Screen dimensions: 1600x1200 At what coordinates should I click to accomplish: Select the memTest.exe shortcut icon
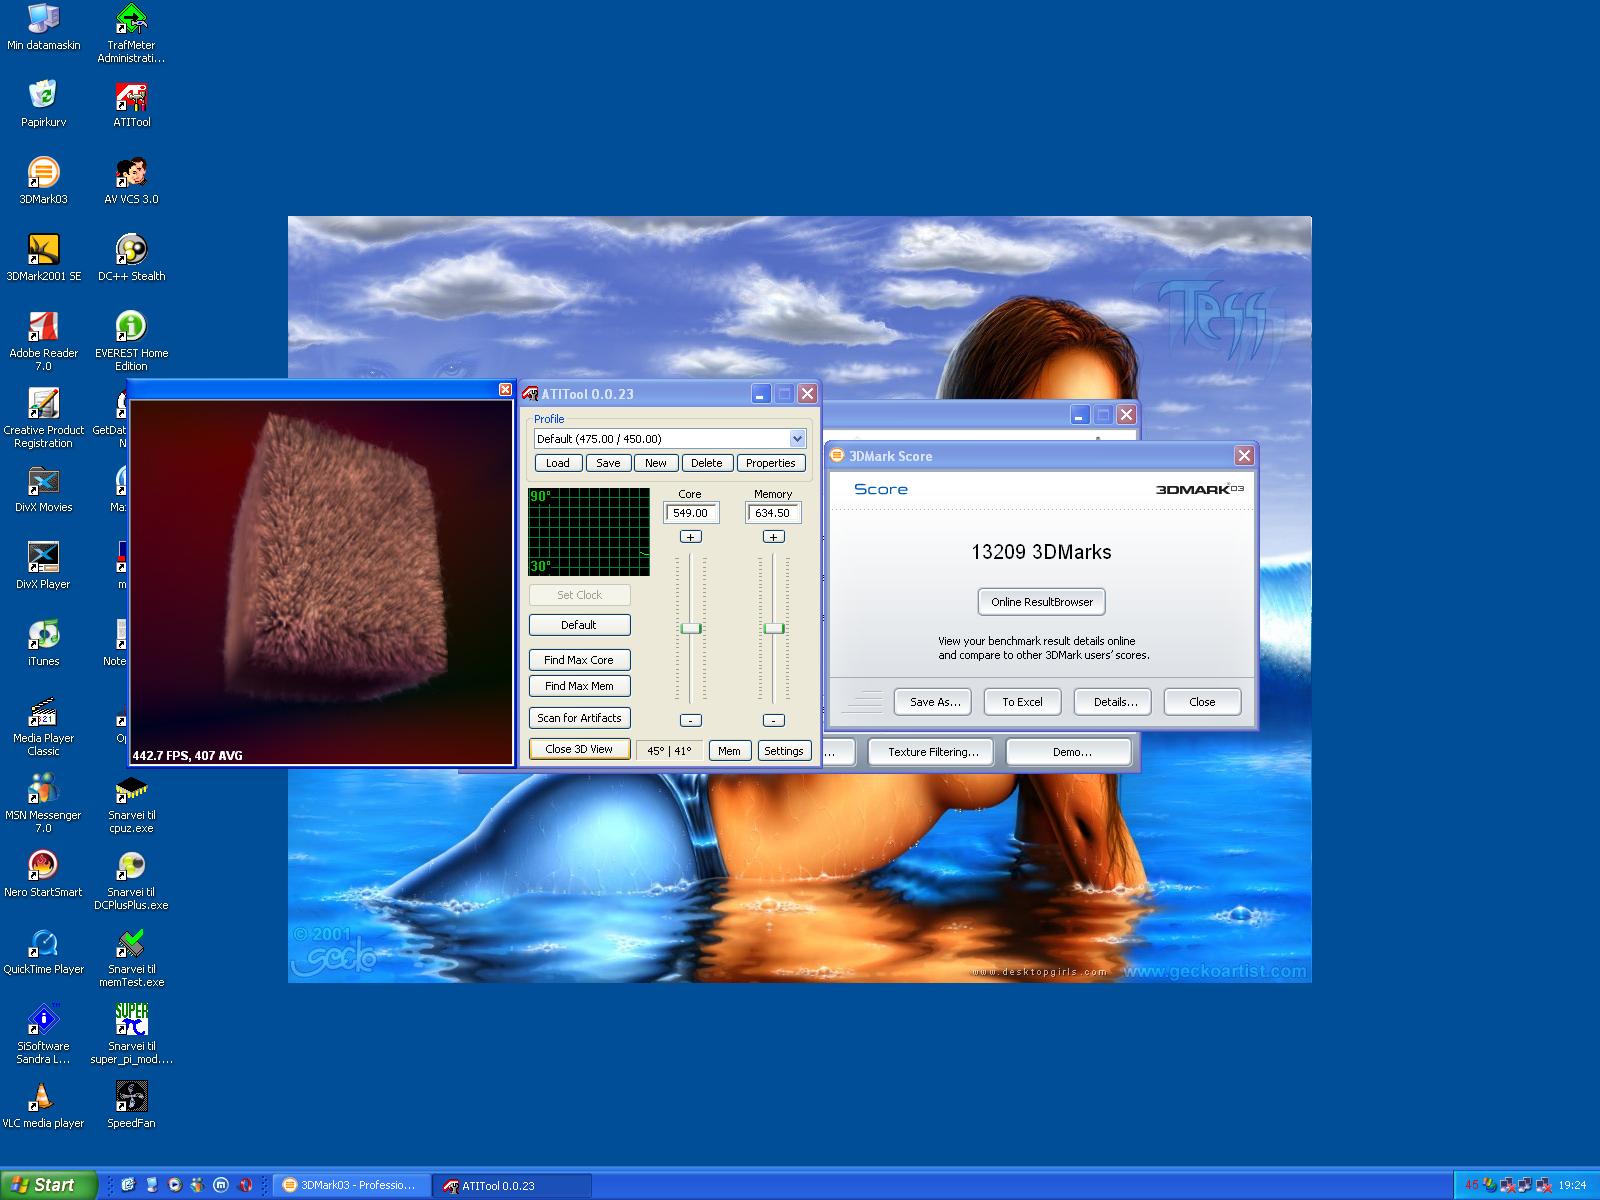(x=131, y=957)
